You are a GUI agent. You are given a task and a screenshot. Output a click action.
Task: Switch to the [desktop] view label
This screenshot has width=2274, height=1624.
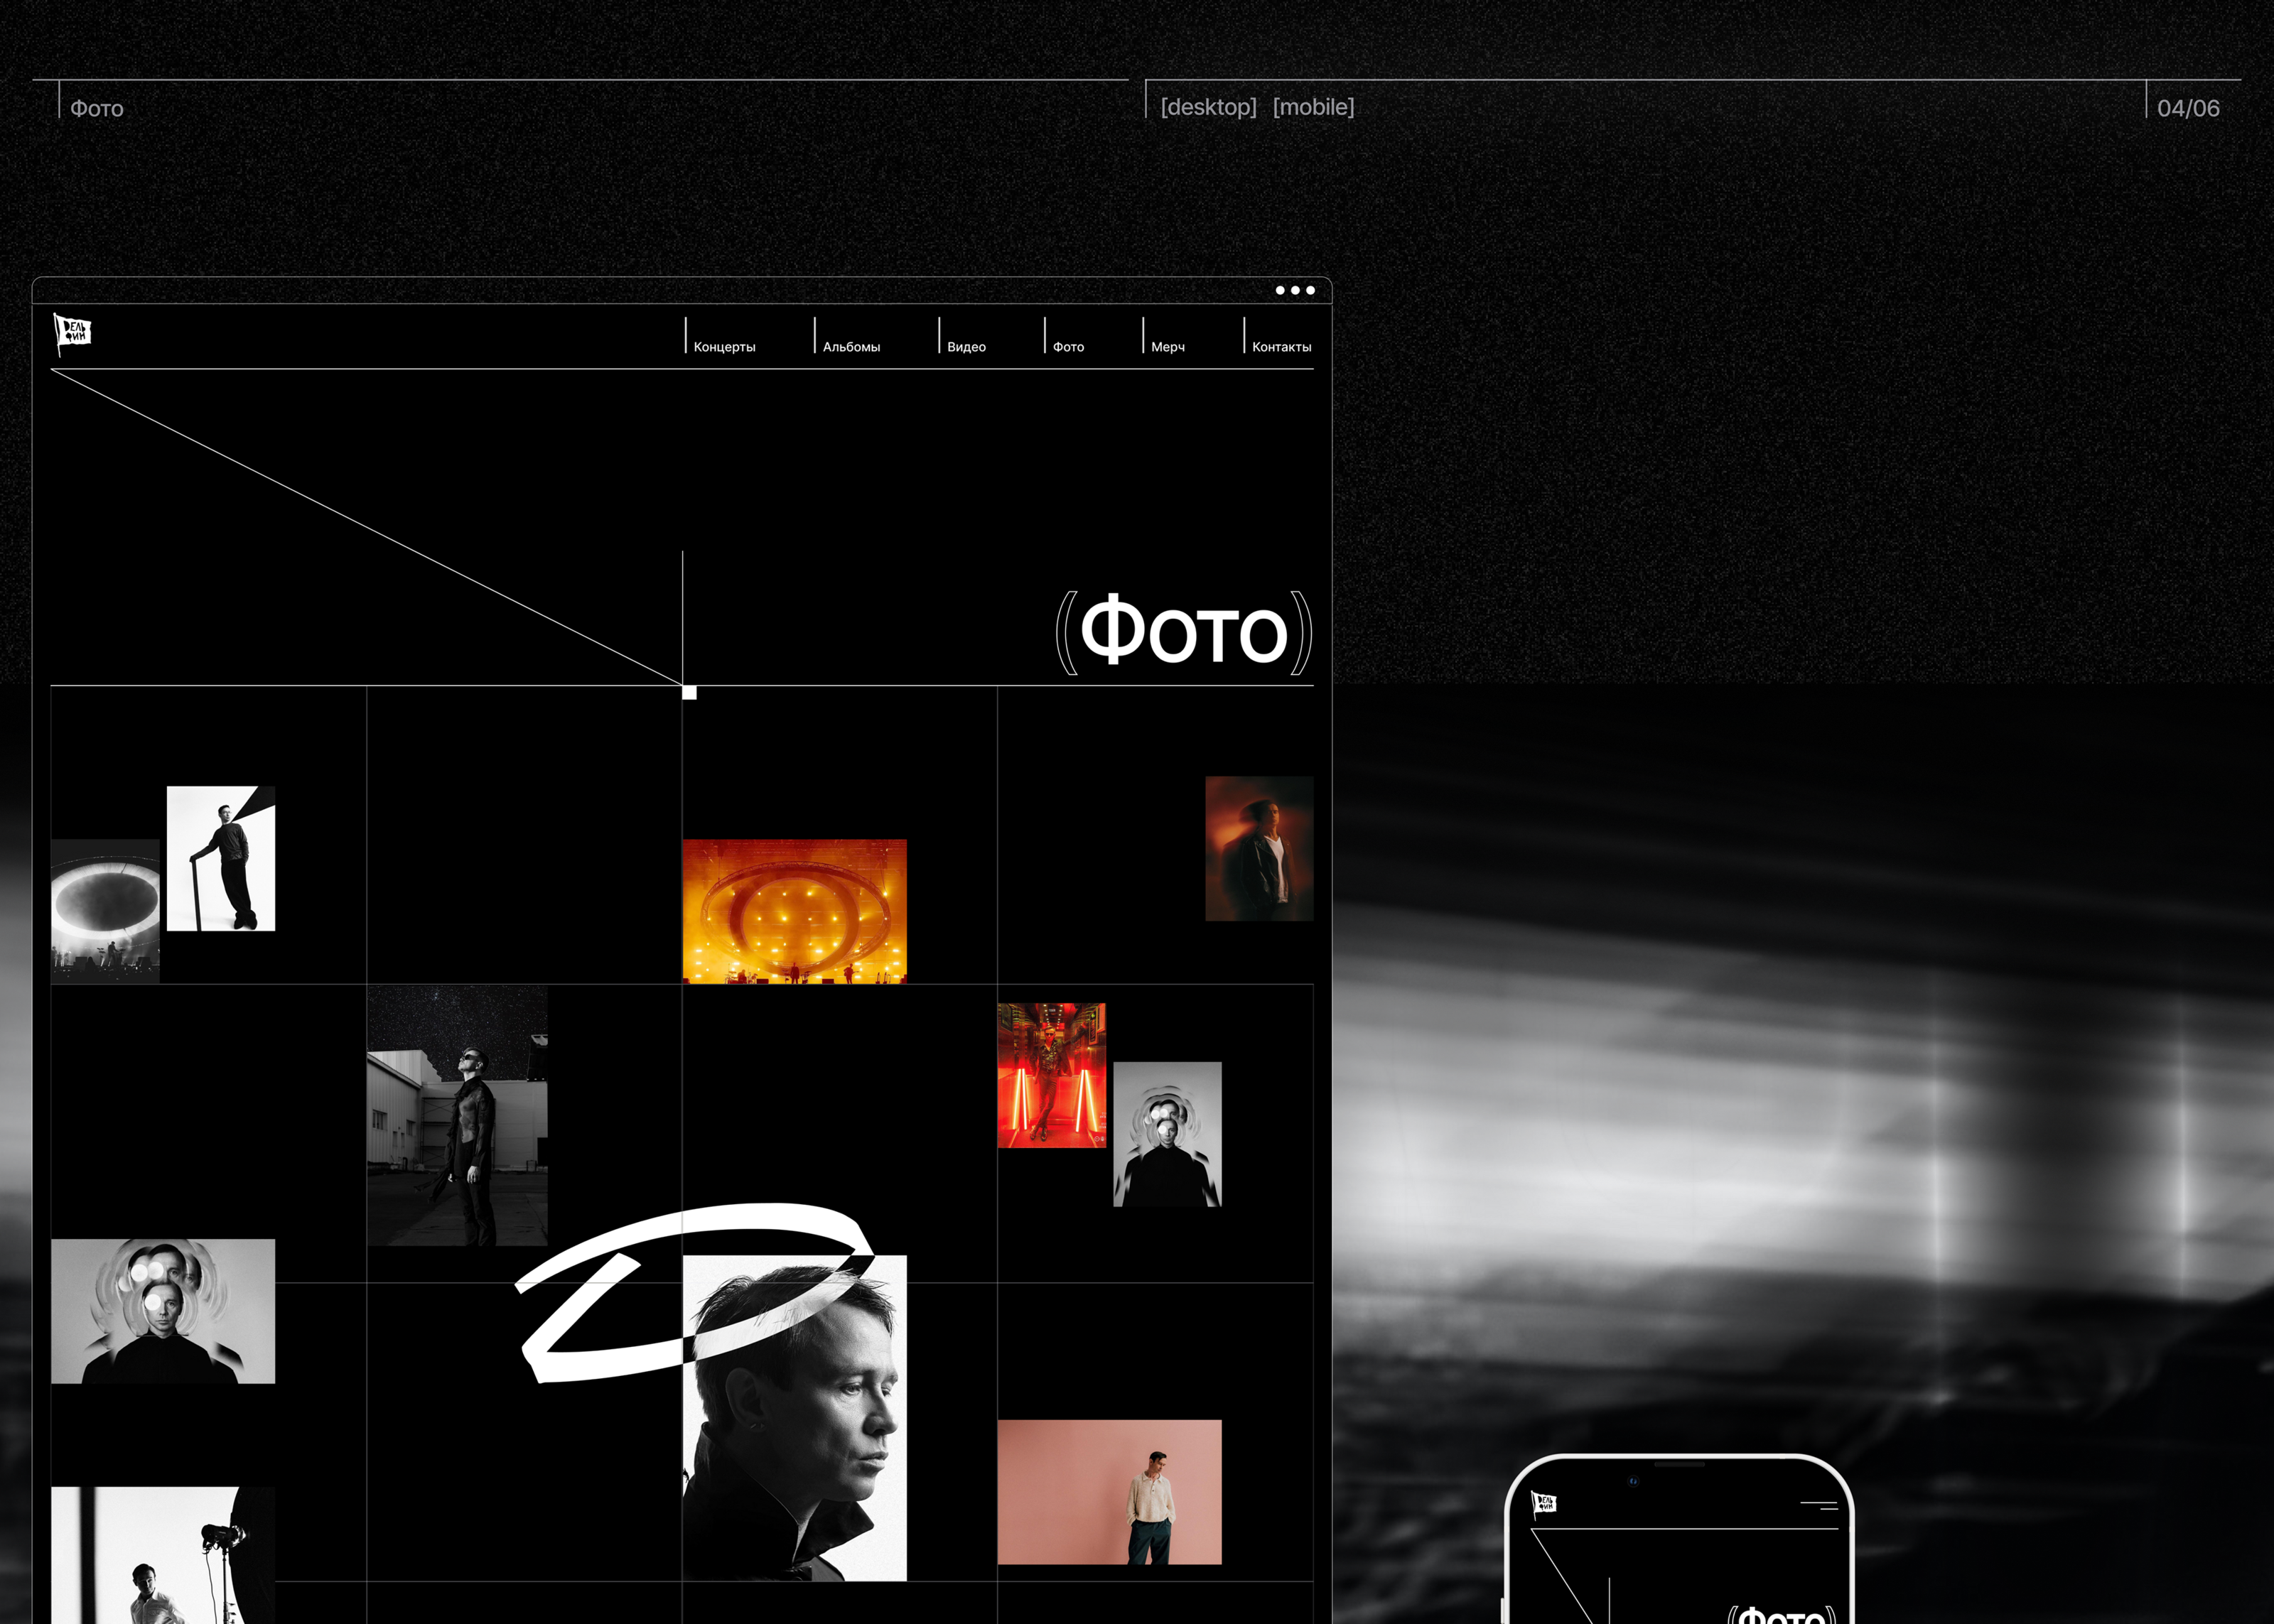(1208, 107)
